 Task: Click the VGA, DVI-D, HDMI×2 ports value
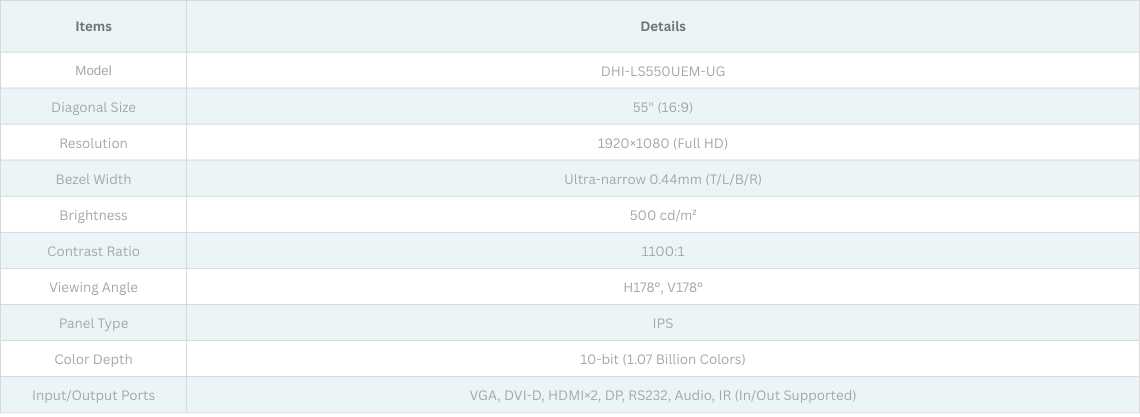coord(662,395)
